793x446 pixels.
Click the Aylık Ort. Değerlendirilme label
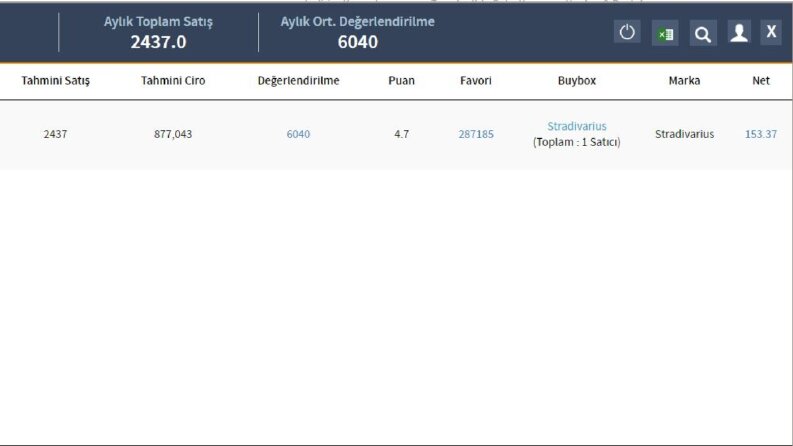pyautogui.click(x=358, y=22)
